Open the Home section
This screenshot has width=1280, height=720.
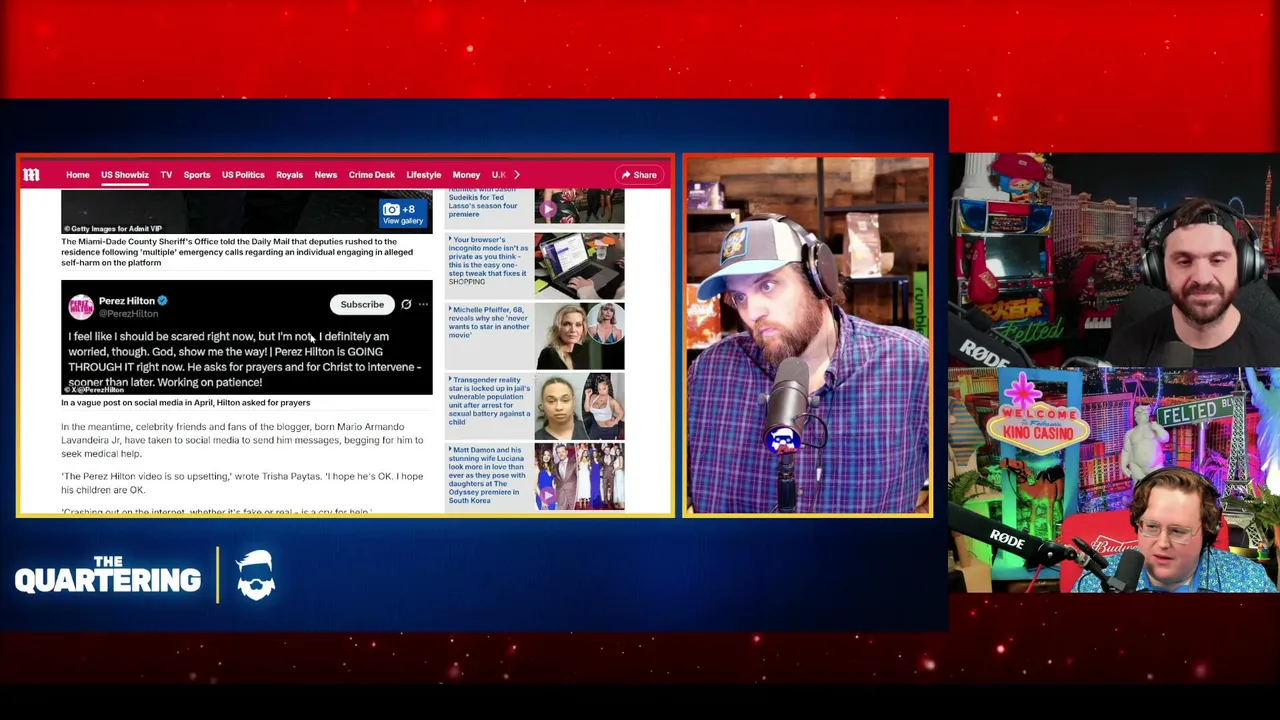click(77, 175)
